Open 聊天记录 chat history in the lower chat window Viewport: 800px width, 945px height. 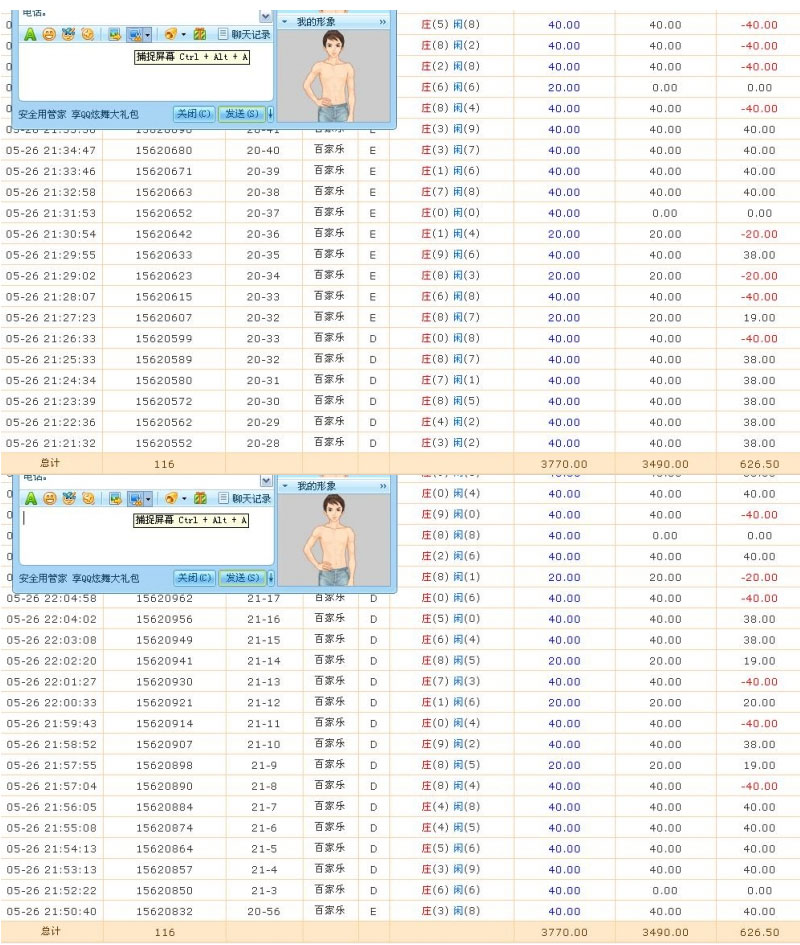click(x=245, y=498)
